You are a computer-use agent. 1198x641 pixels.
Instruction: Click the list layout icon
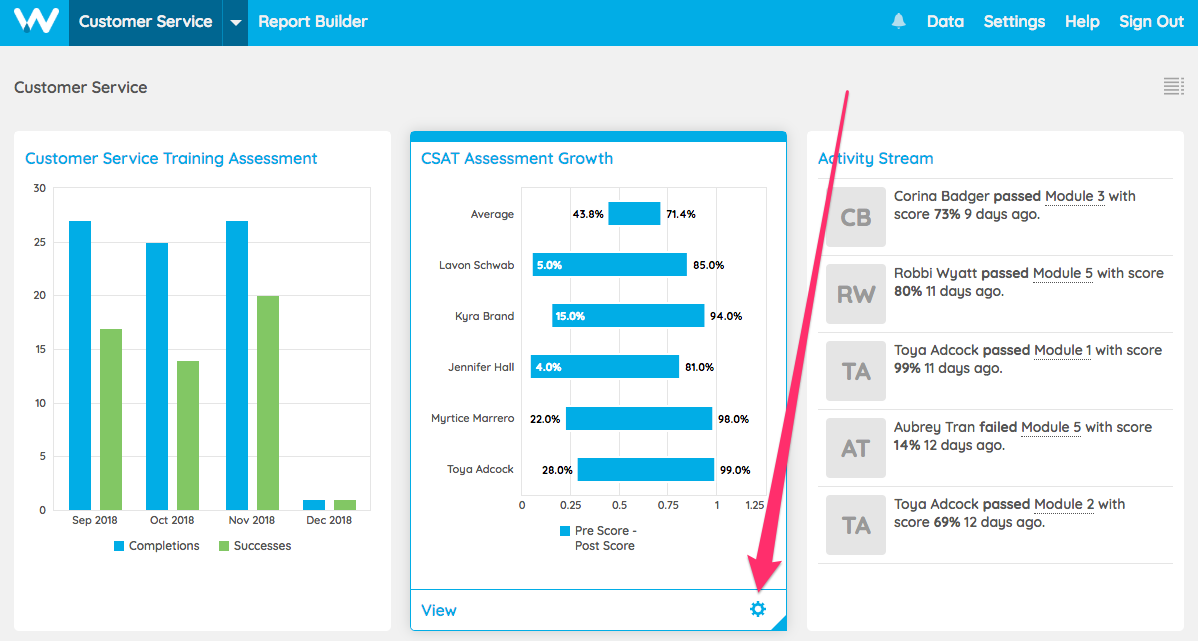pos(1173,87)
